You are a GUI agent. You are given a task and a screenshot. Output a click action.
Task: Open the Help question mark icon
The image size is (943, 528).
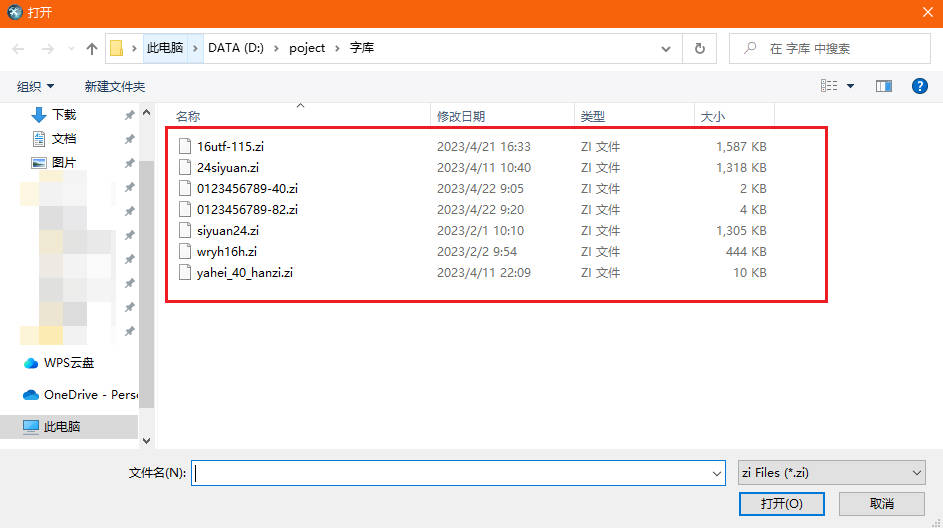919,87
